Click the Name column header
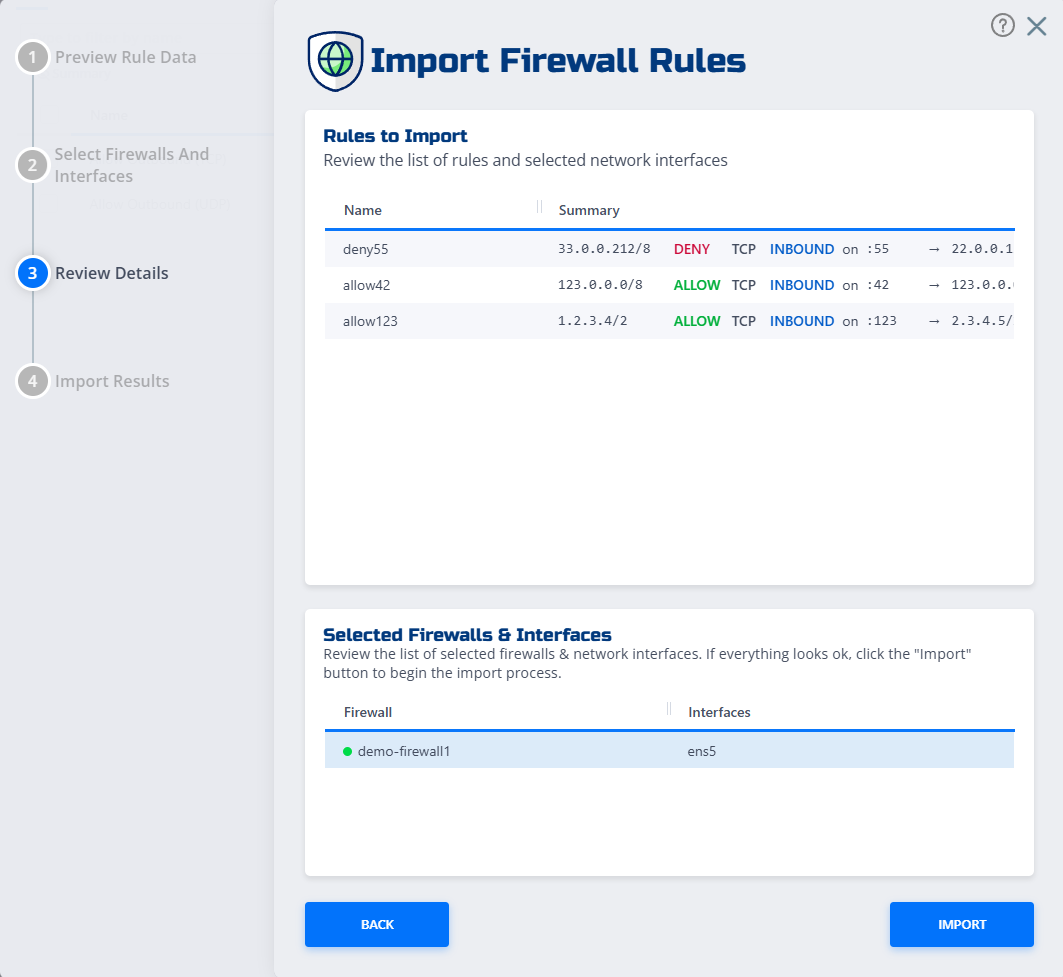1063x977 pixels. coord(362,210)
